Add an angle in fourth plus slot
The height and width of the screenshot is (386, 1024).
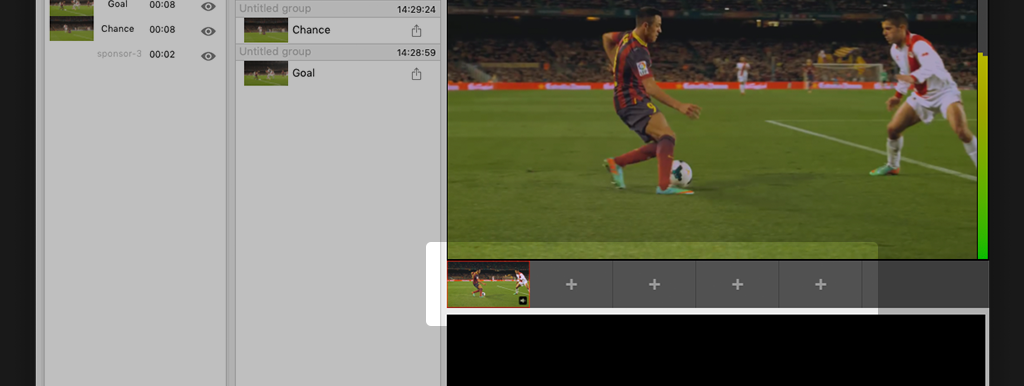pyautogui.click(x=820, y=284)
